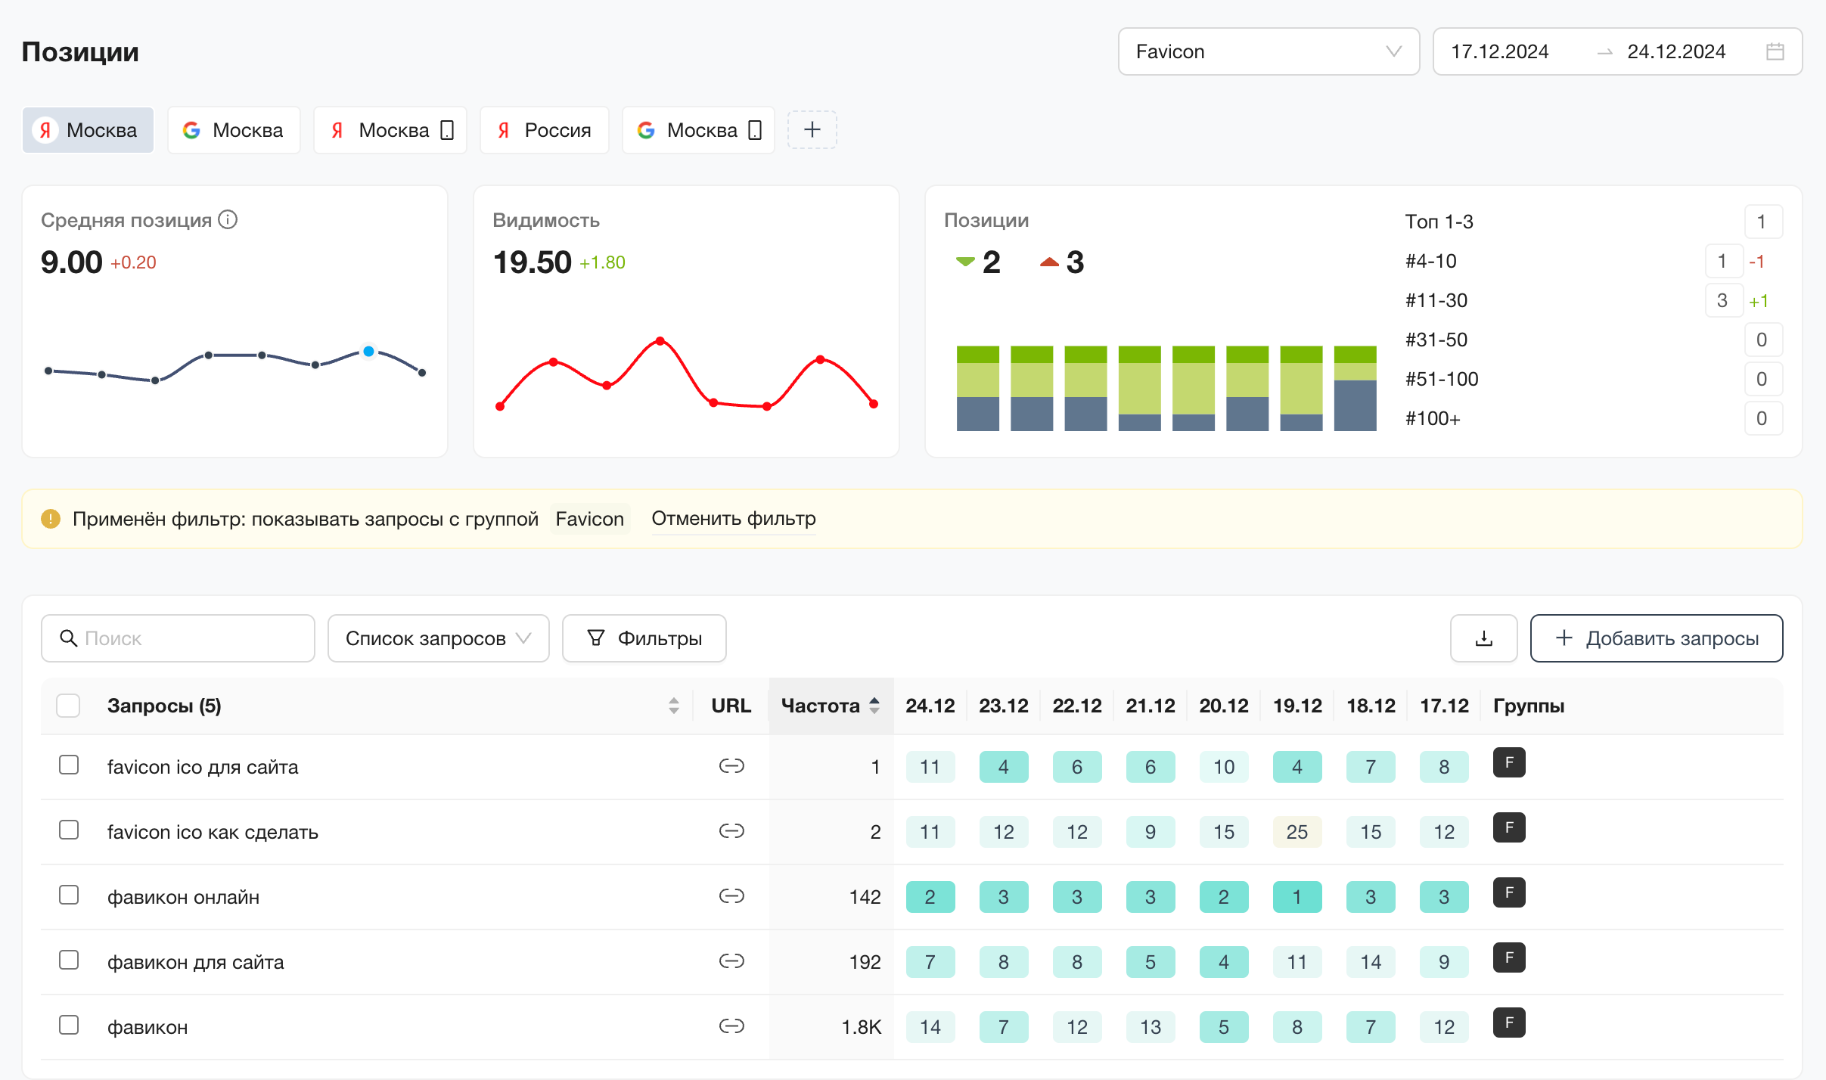Toggle the select-all checkbox in Запросы header
Viewport: 1826px width, 1080px height.
(68, 706)
